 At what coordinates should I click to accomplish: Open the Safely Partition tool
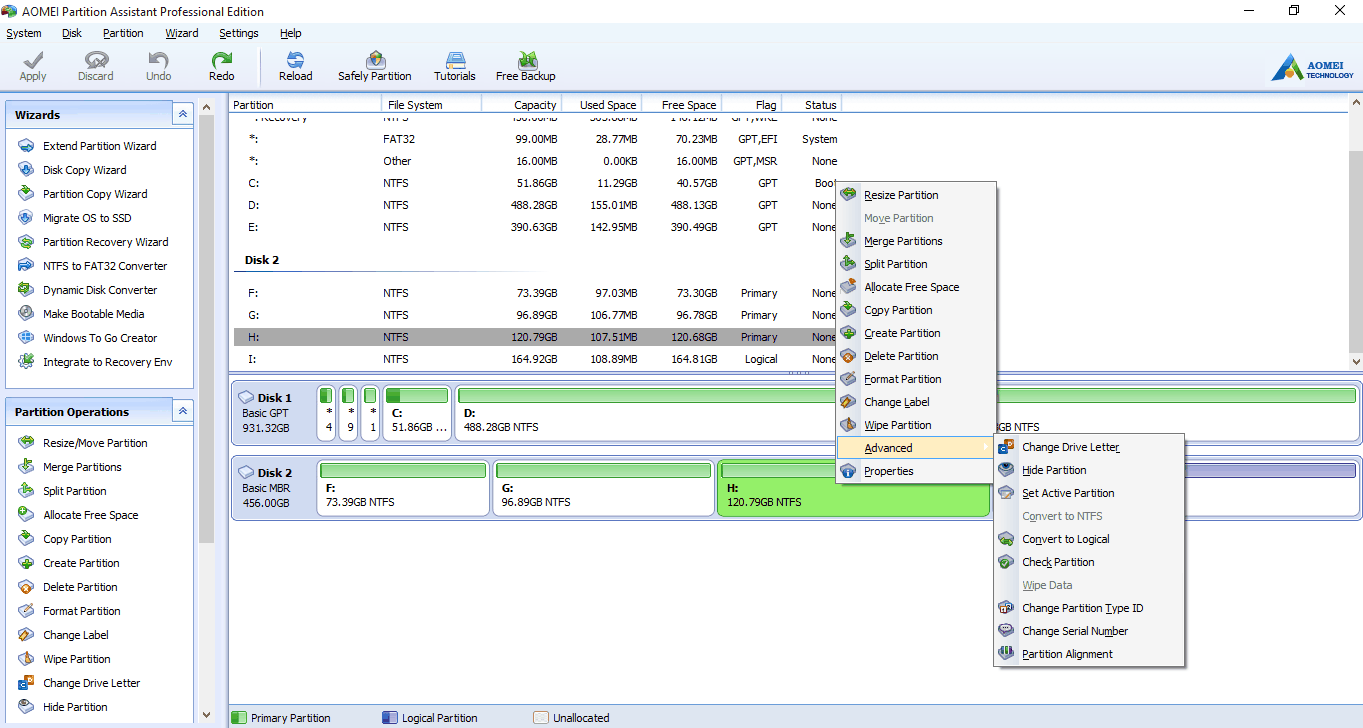375,66
